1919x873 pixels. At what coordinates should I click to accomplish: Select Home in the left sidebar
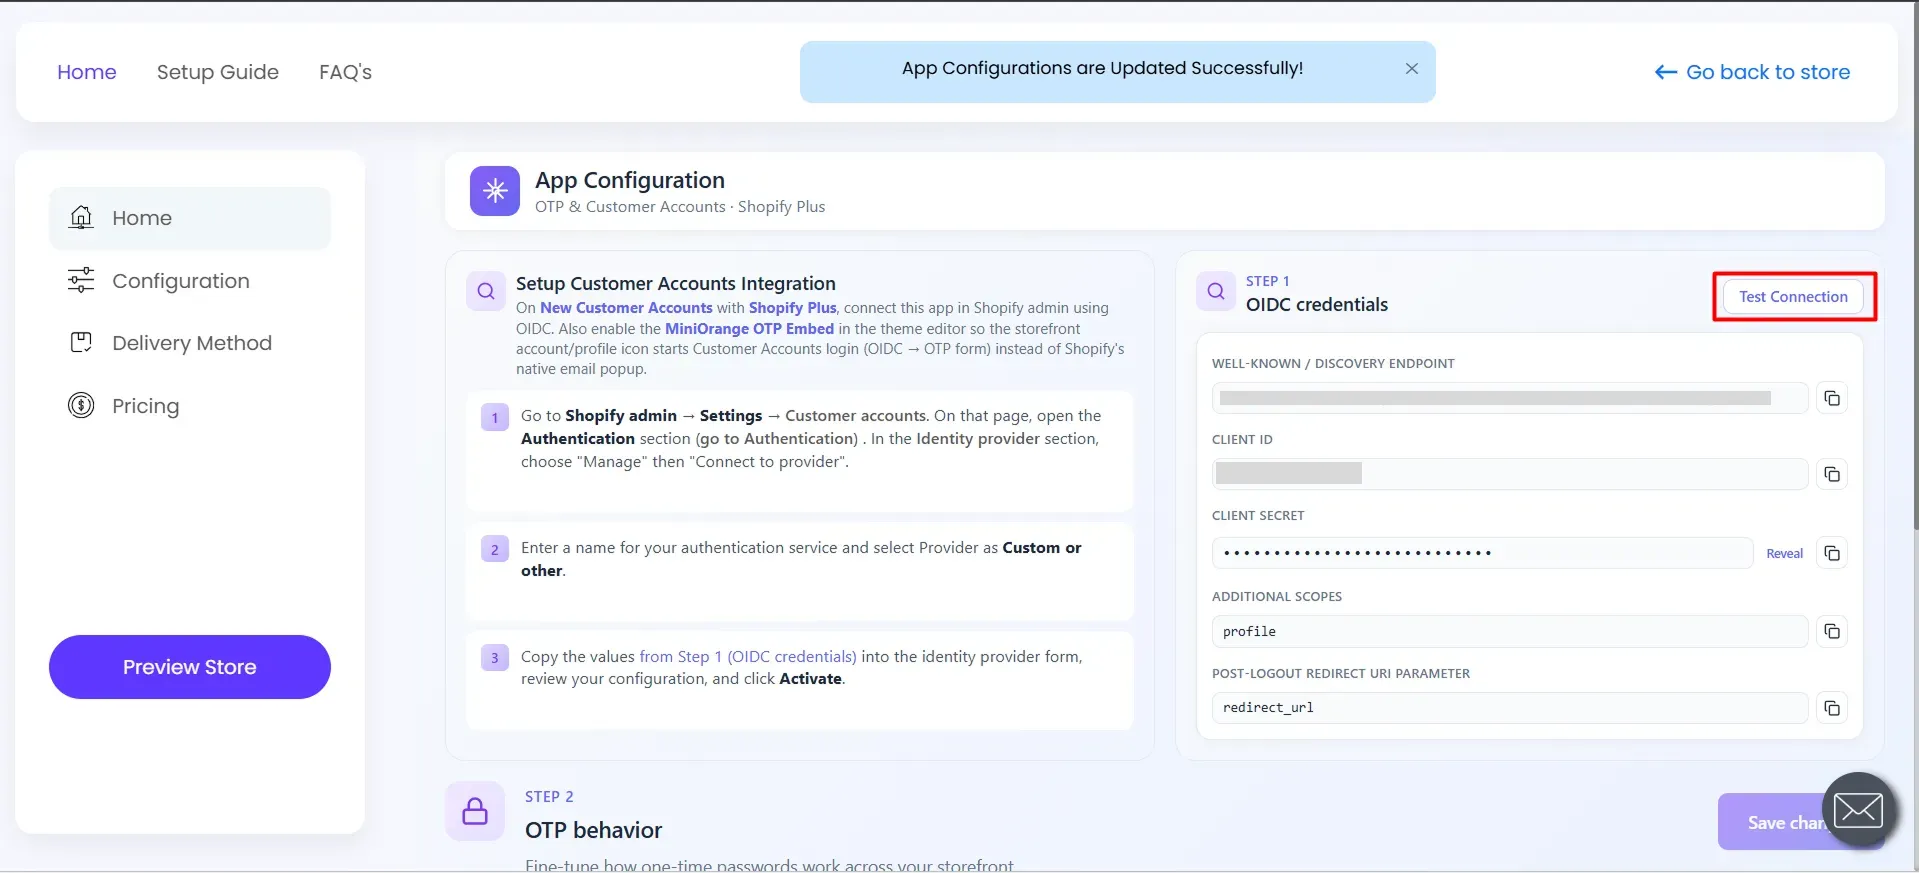click(x=190, y=218)
